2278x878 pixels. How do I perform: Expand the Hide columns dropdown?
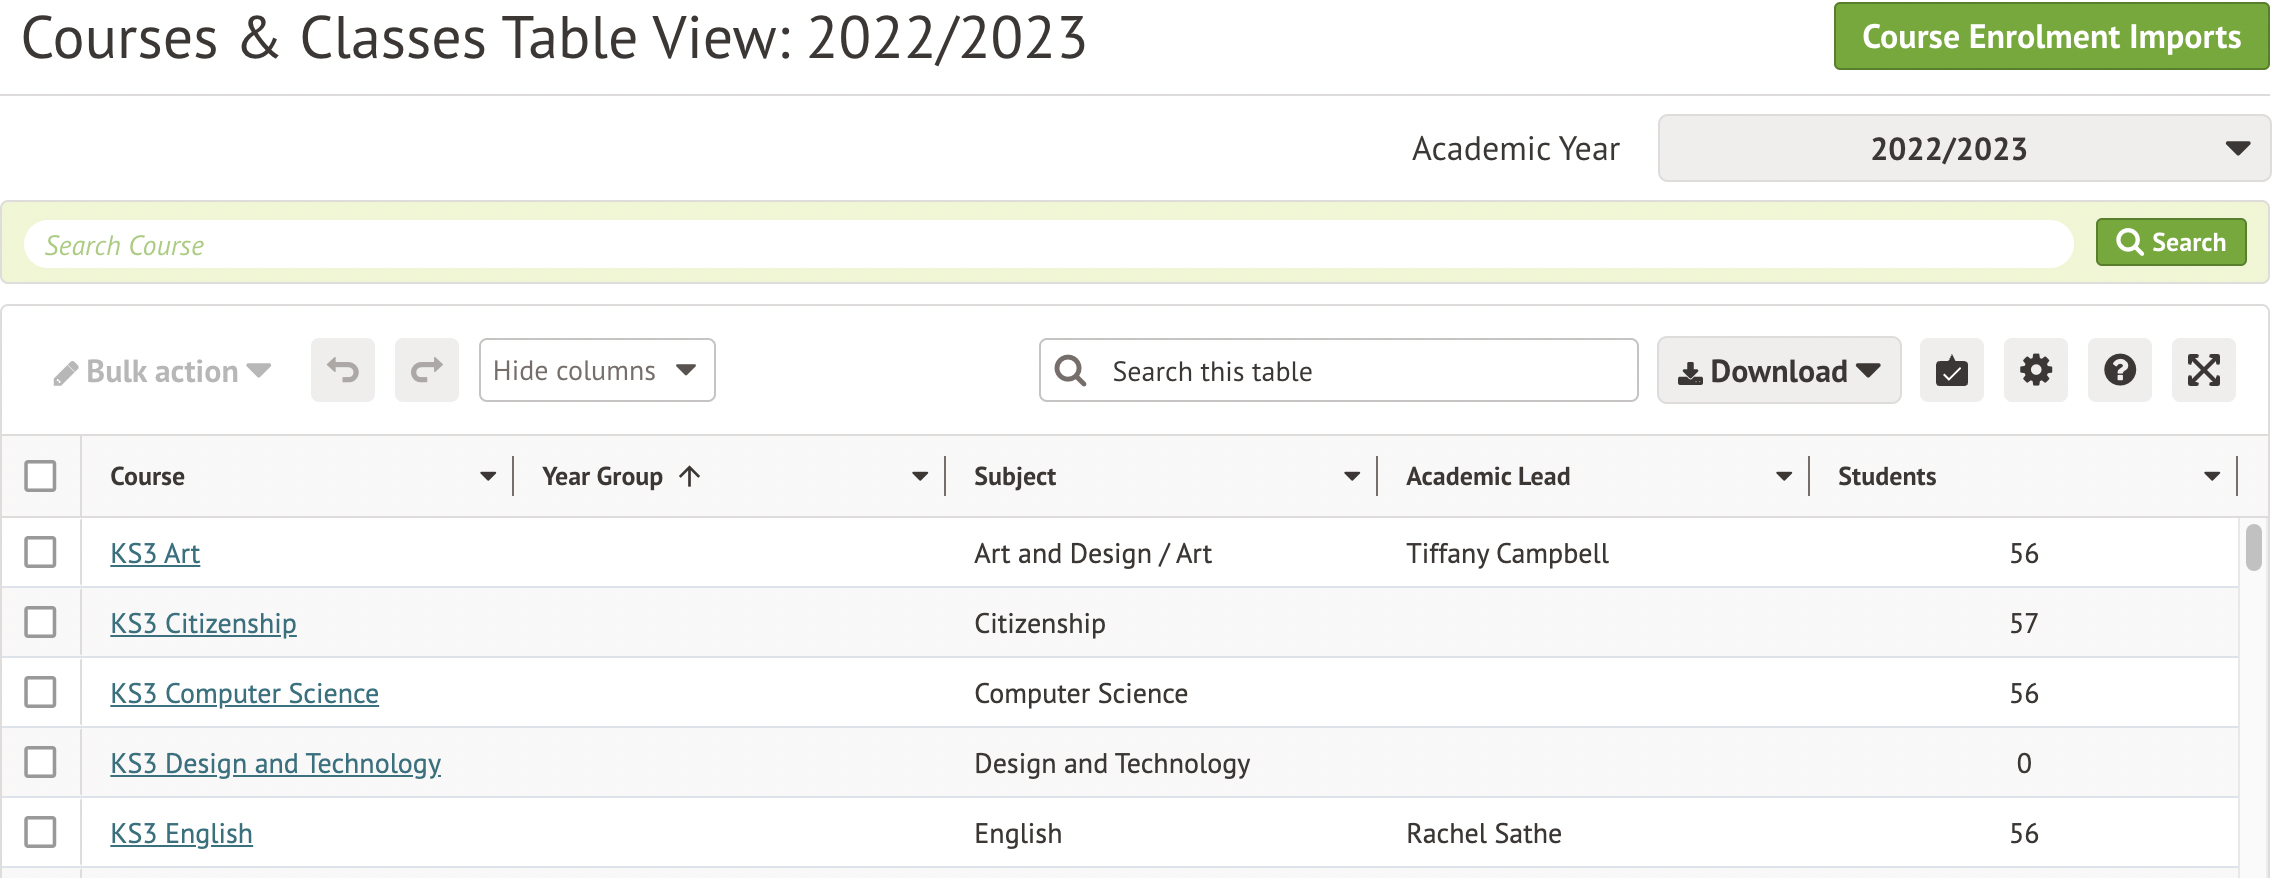pos(596,371)
